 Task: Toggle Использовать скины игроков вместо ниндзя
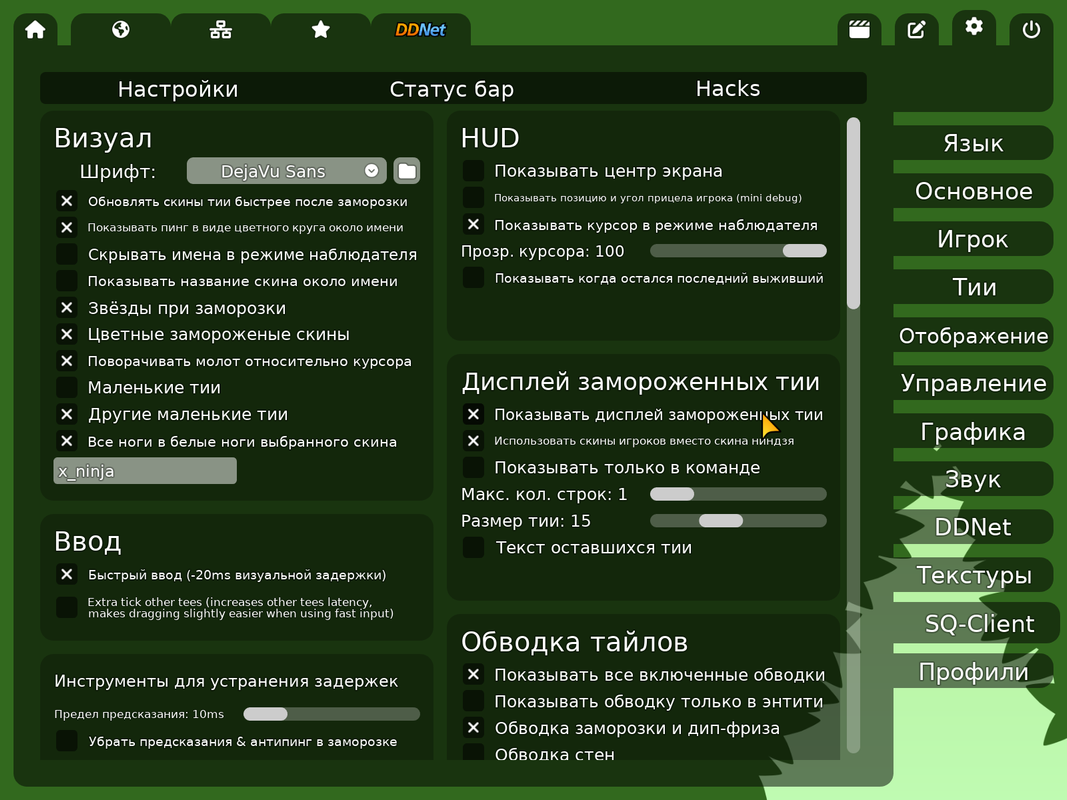(474, 440)
